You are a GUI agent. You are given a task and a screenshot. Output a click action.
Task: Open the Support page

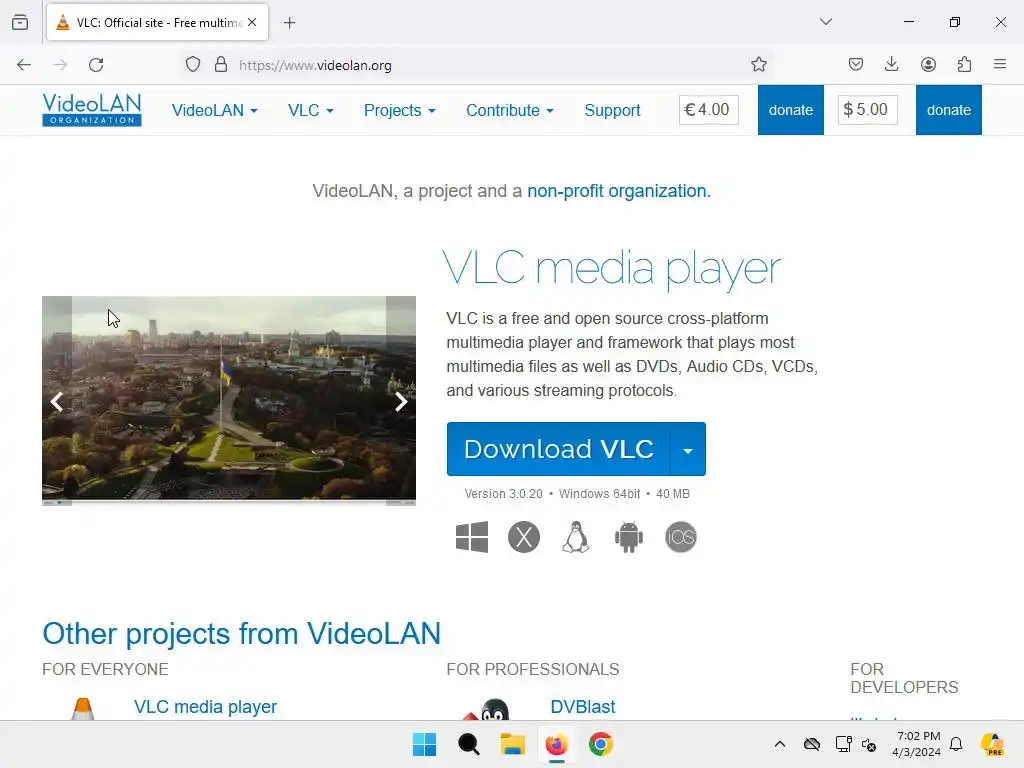click(612, 110)
